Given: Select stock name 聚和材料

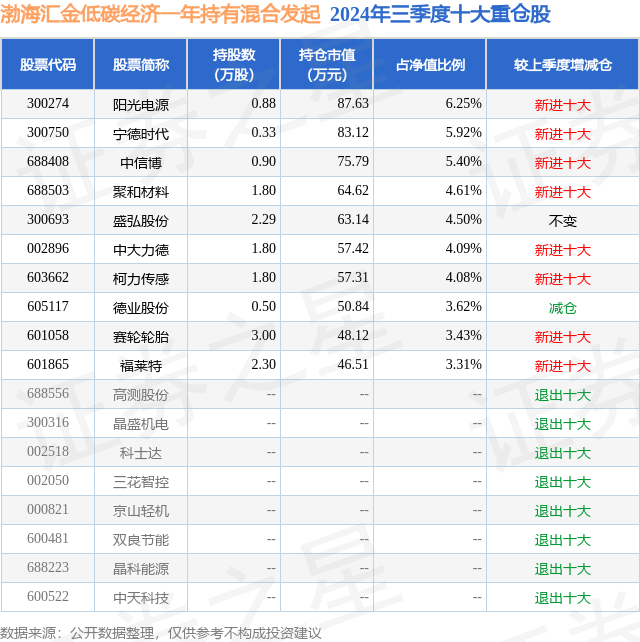Looking at the screenshot, I should (x=141, y=192).
